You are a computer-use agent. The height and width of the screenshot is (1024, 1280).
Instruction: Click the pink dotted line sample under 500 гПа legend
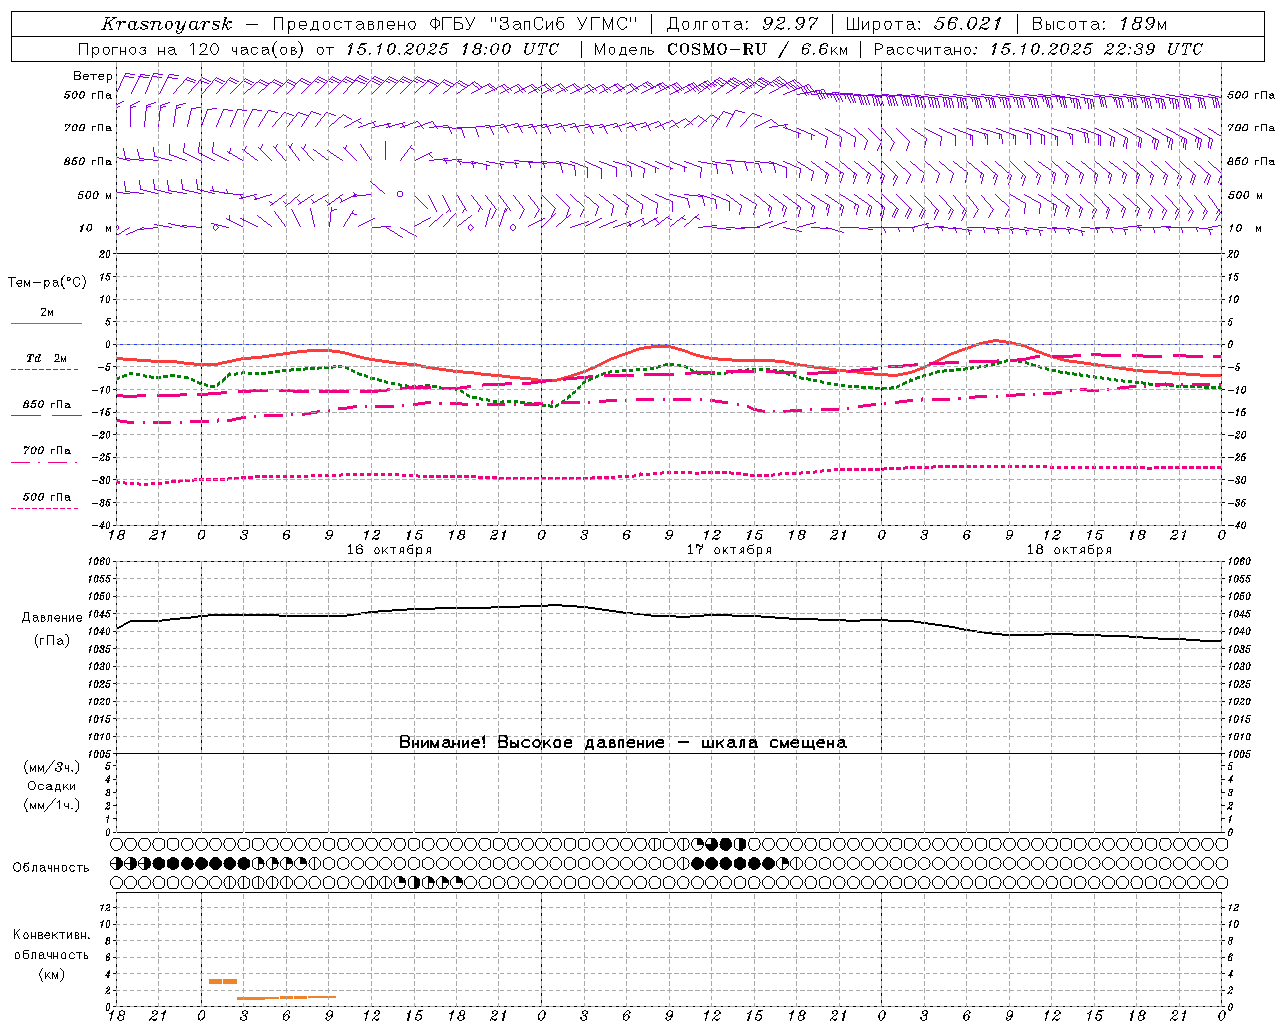click(x=46, y=508)
